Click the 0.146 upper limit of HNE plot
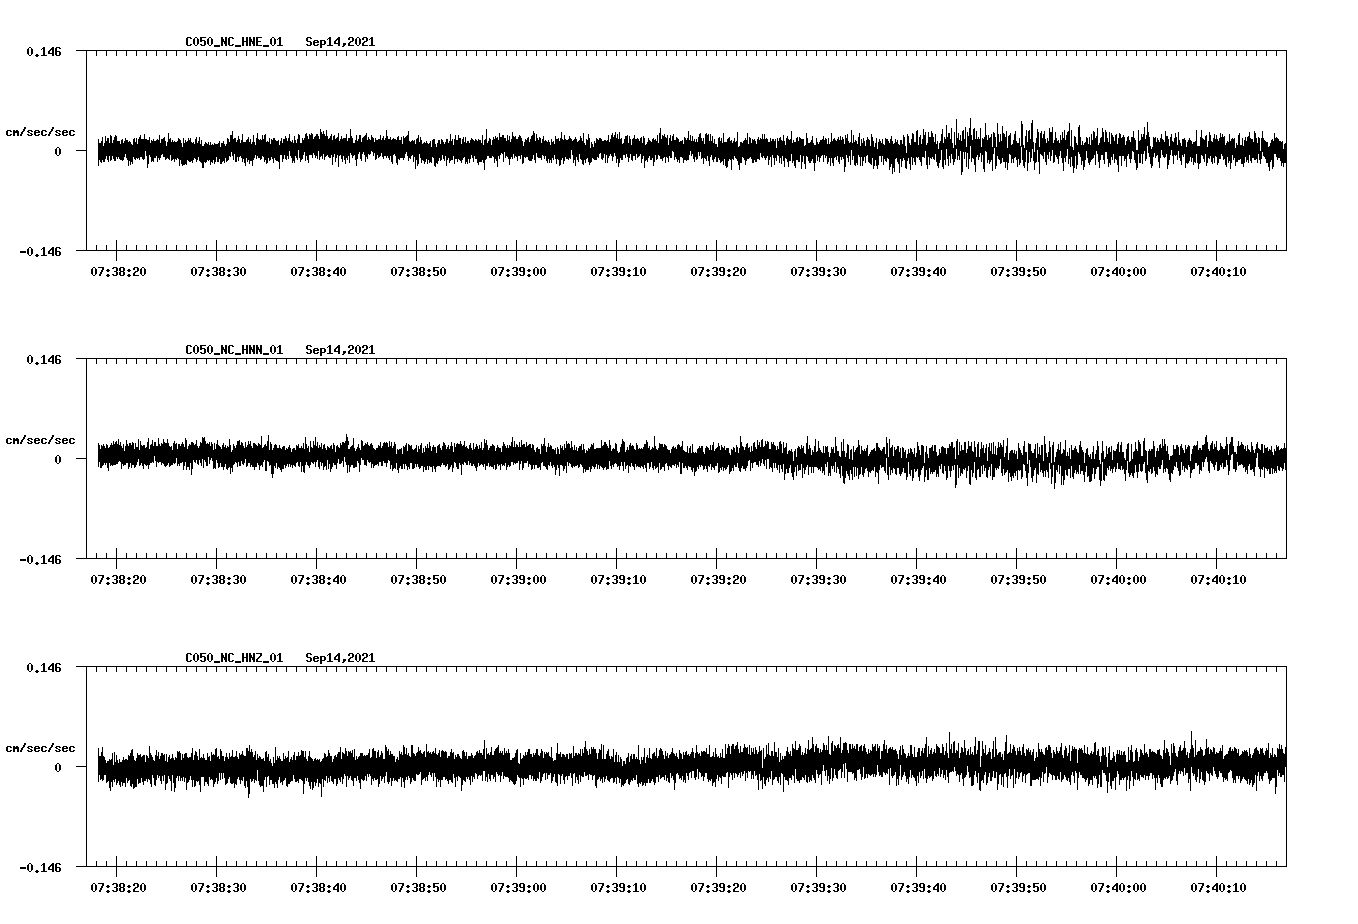 coord(44,51)
